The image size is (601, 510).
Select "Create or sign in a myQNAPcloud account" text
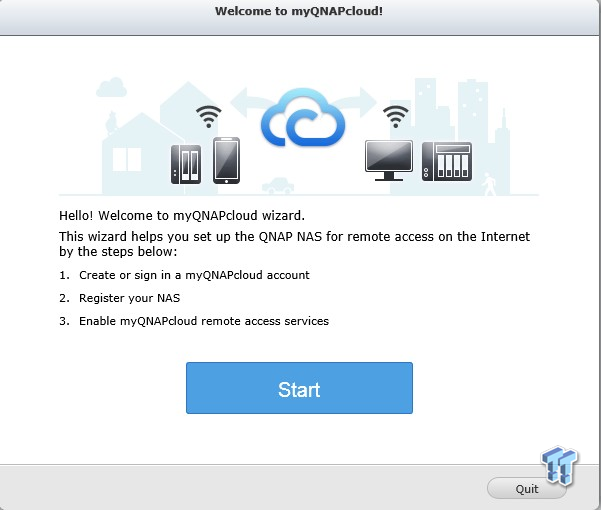194,275
